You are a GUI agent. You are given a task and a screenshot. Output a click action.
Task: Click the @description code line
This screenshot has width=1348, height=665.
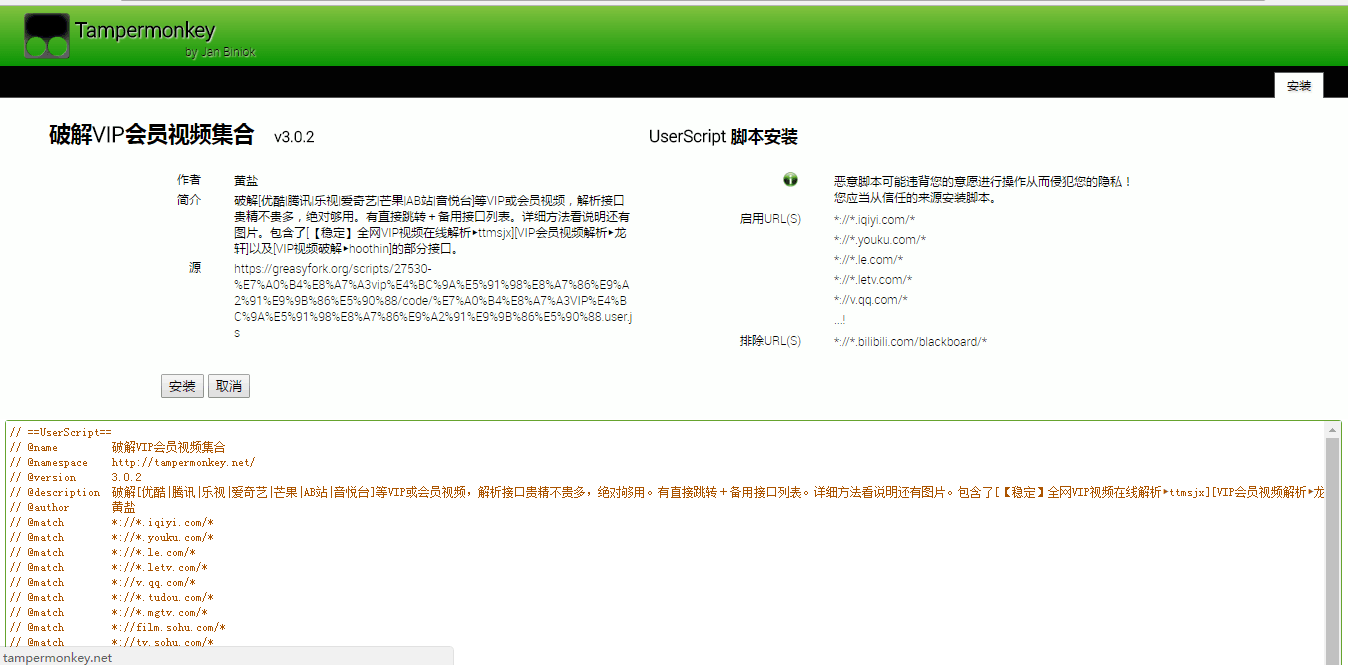[667, 492]
